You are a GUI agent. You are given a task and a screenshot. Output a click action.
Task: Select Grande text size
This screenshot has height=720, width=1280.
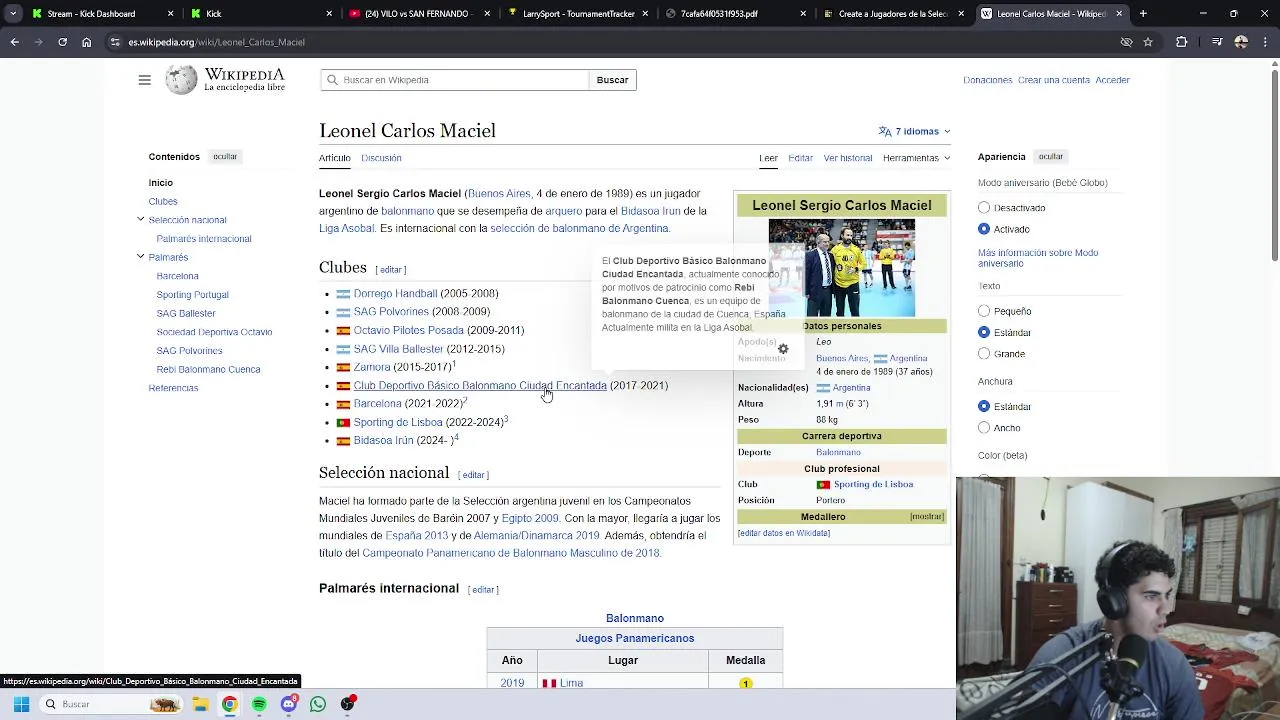[x=984, y=353]
